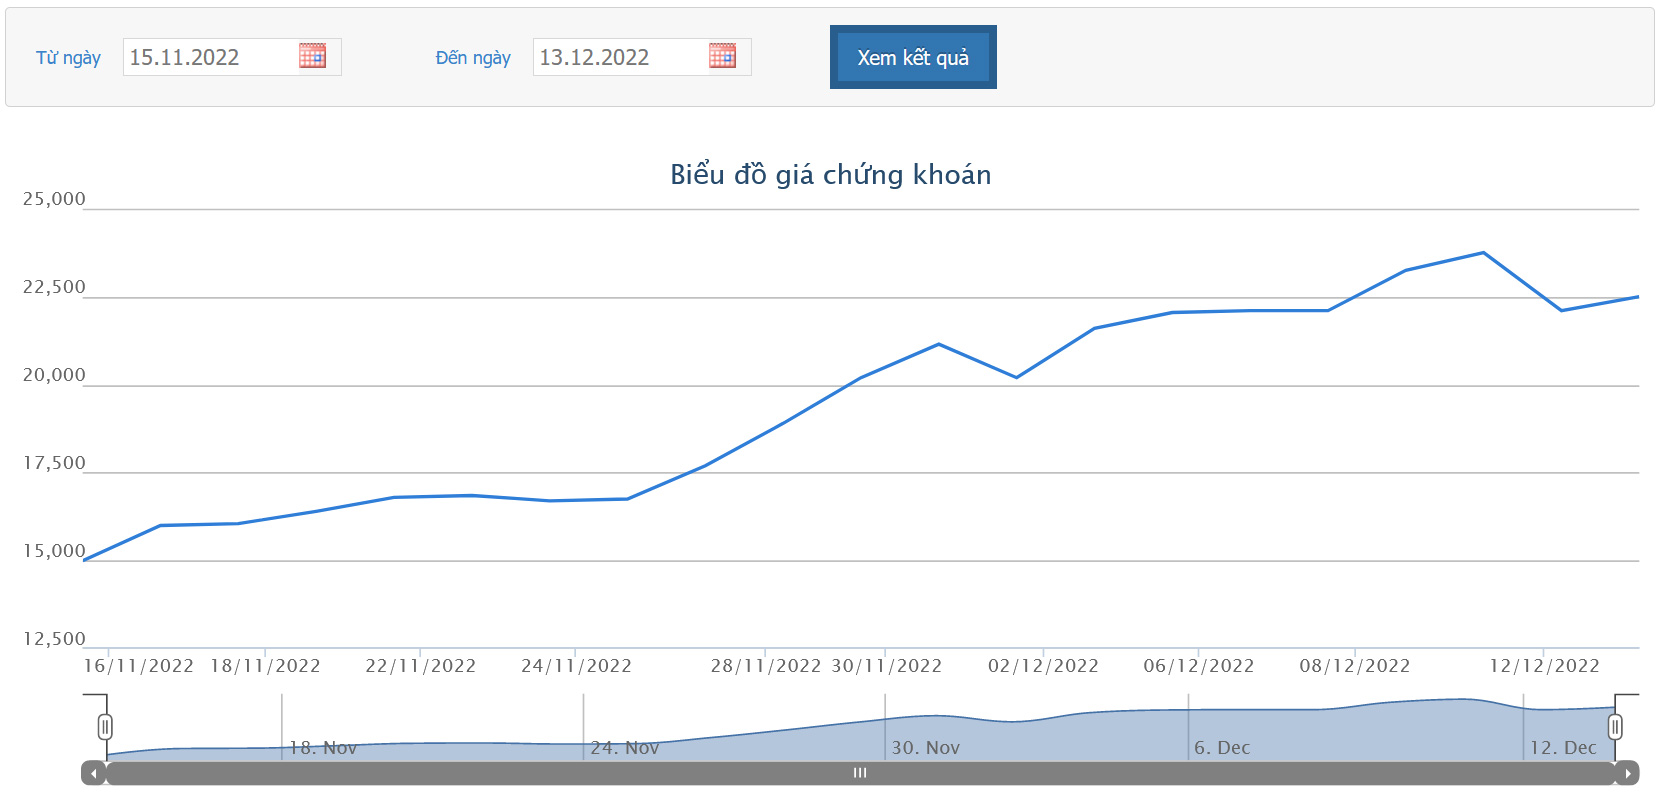Click the left range handle of the navigator
The height and width of the screenshot is (811, 1663).
click(105, 727)
